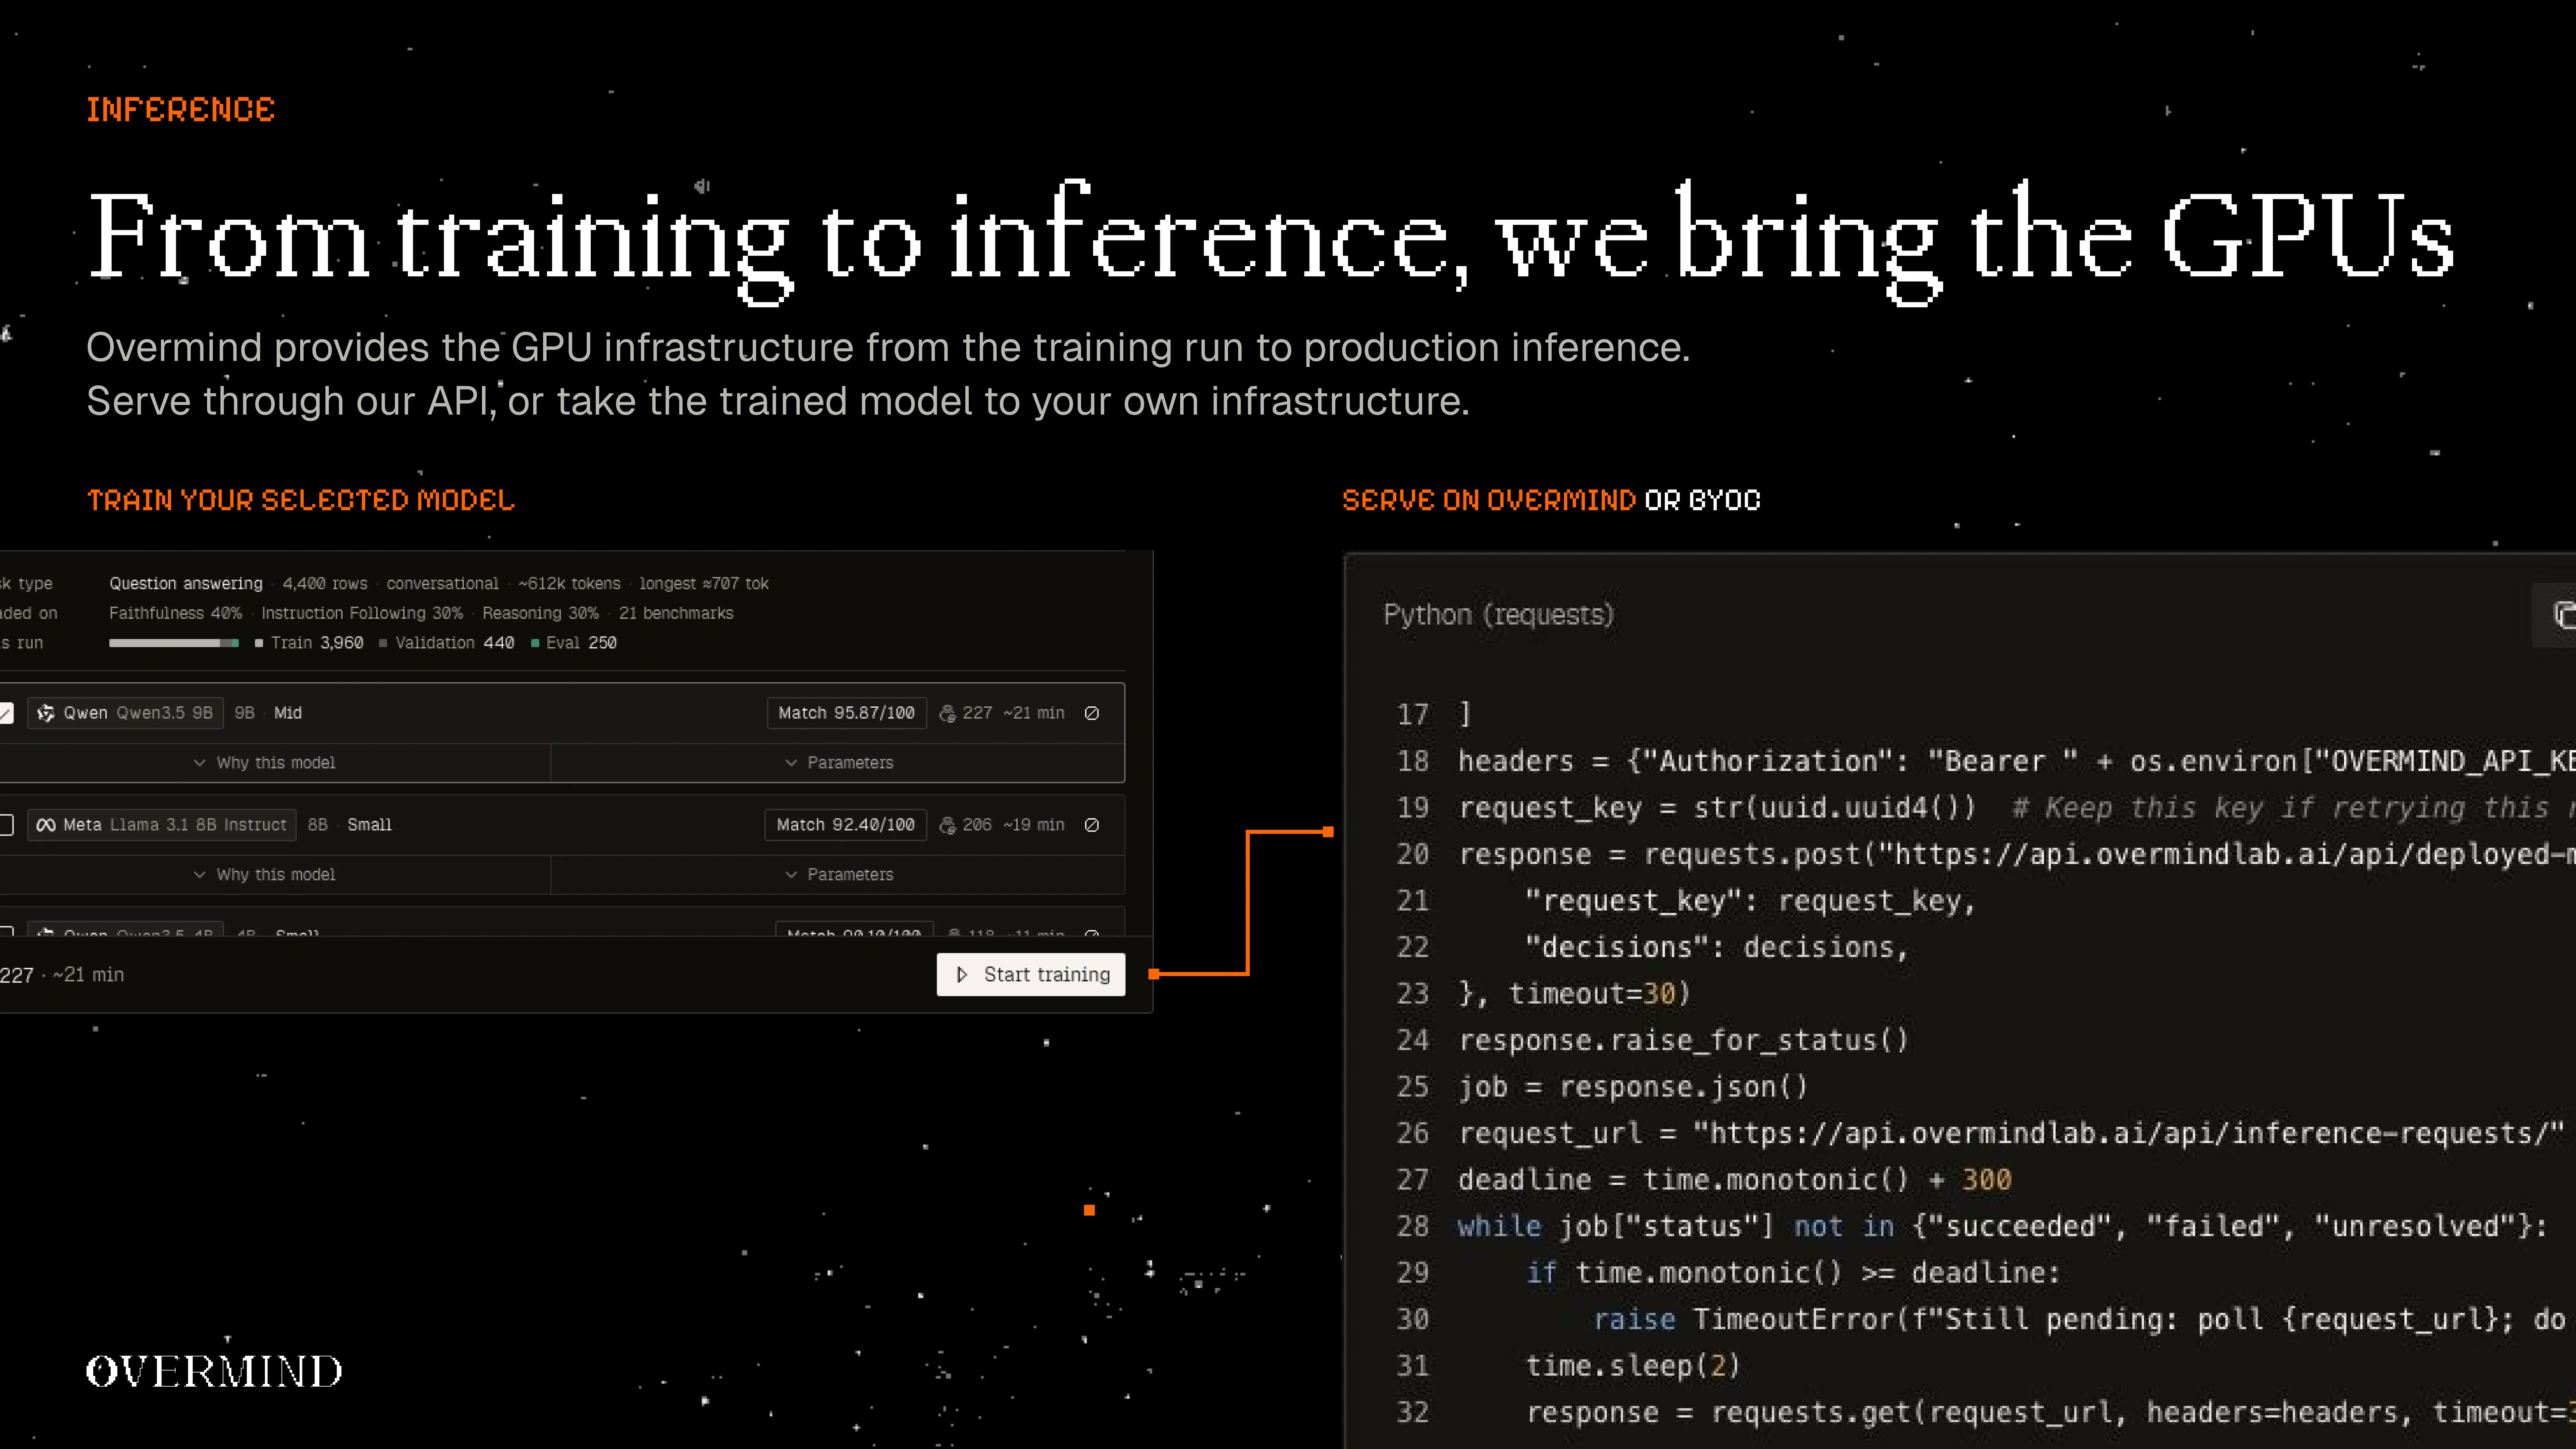The height and width of the screenshot is (1449, 2576).
Task: Click '21 benchmarks' text
Action: 676,613
